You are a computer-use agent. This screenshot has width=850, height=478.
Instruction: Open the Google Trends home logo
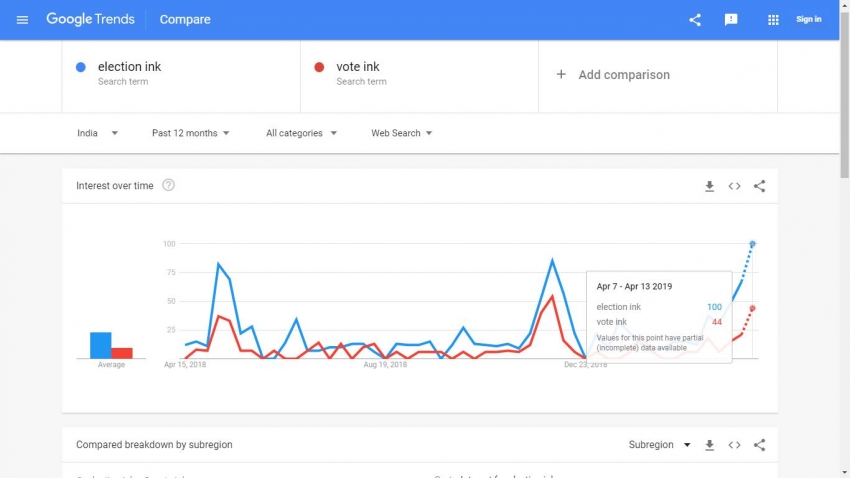(90, 20)
